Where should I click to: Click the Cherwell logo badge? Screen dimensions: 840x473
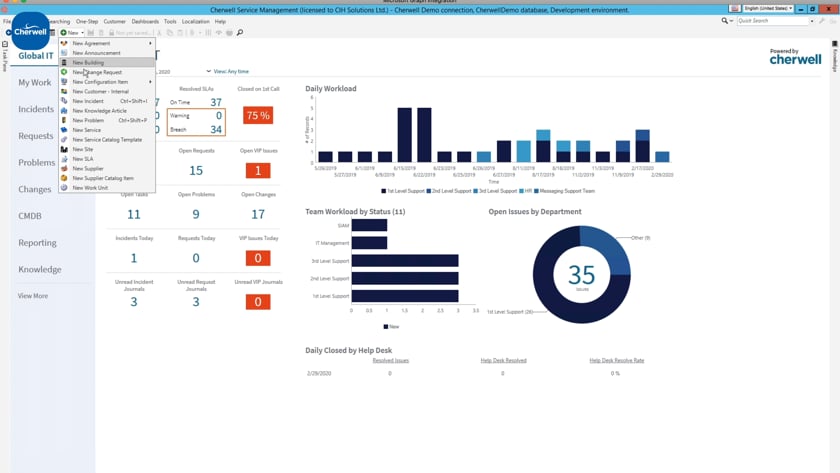tap(31, 31)
